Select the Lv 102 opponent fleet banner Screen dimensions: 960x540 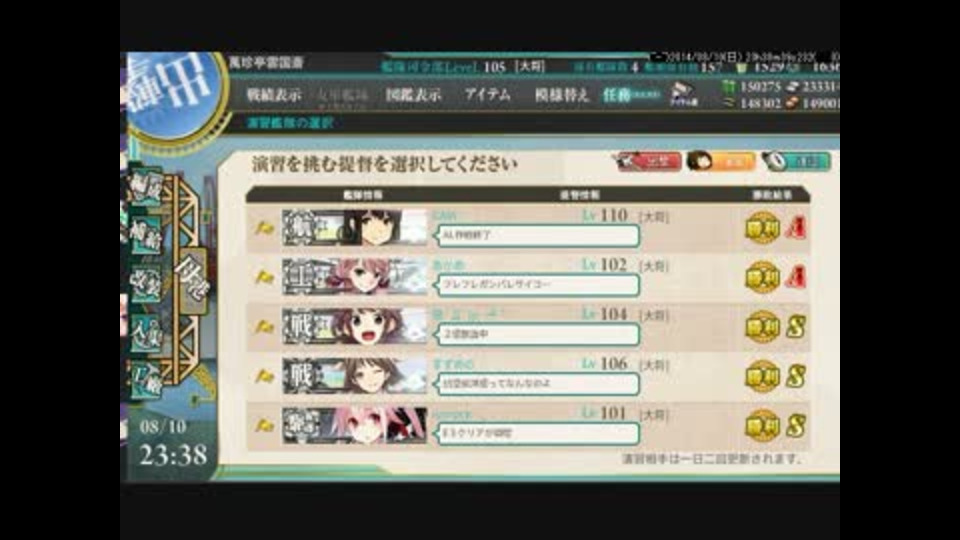(x=354, y=277)
